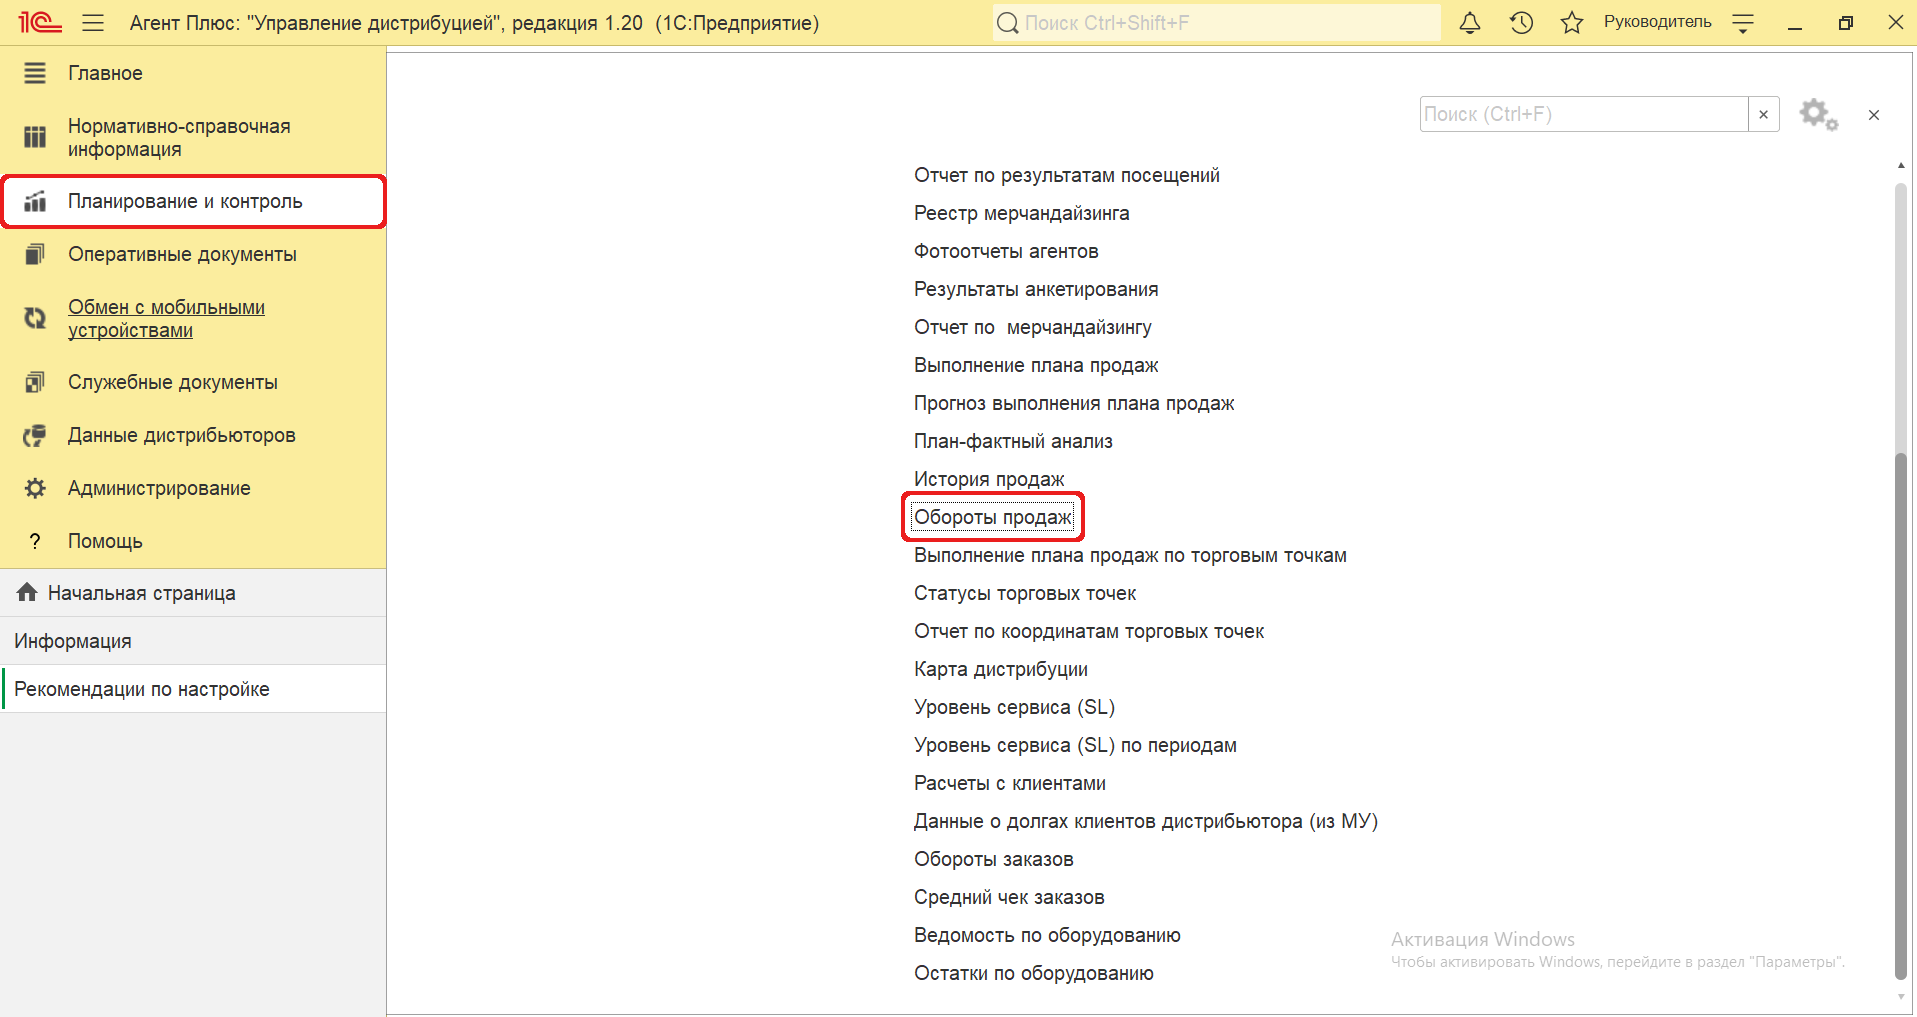
Task: Switch to the Информация tab
Action: point(193,641)
